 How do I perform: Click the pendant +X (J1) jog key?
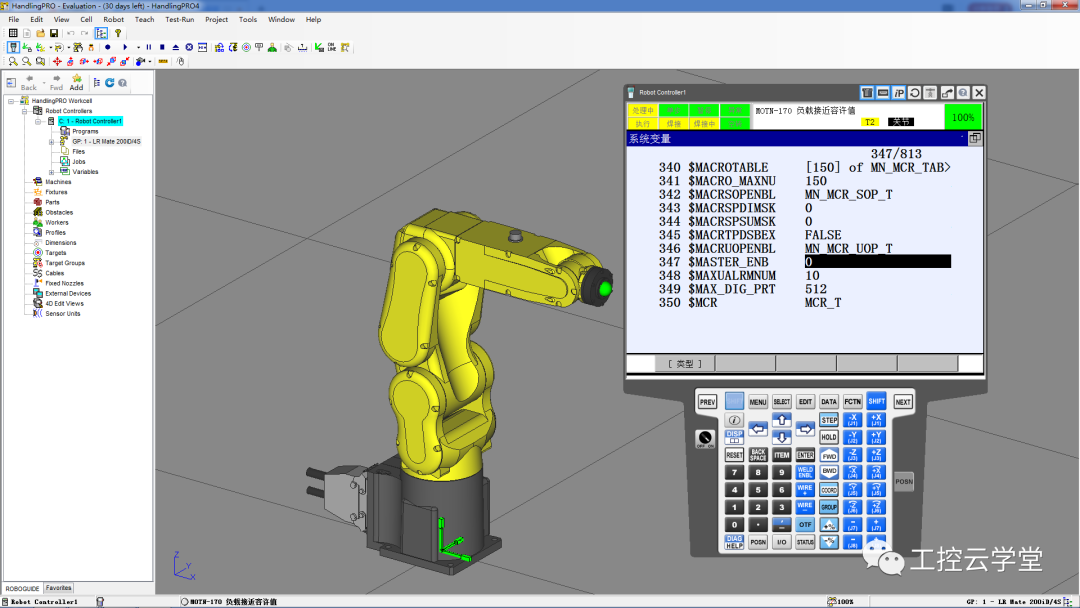coord(876,420)
